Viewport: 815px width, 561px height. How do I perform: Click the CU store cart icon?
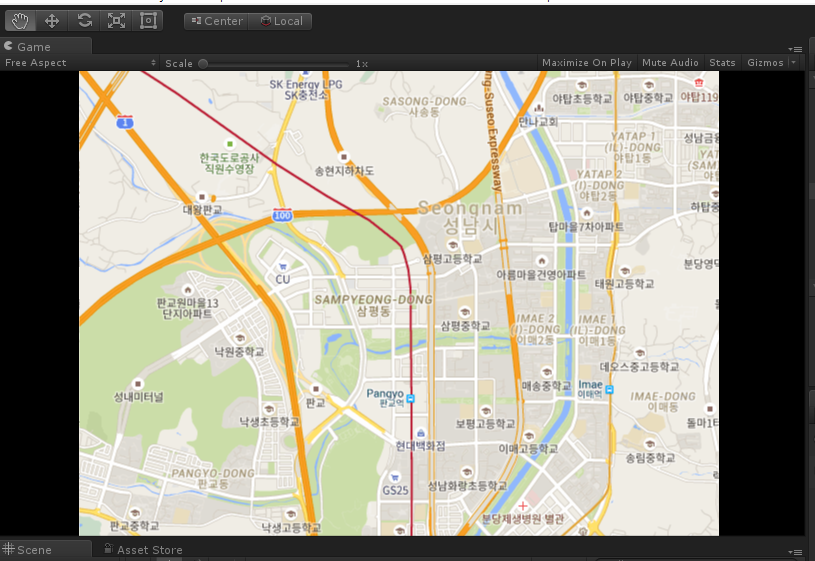click(x=283, y=267)
